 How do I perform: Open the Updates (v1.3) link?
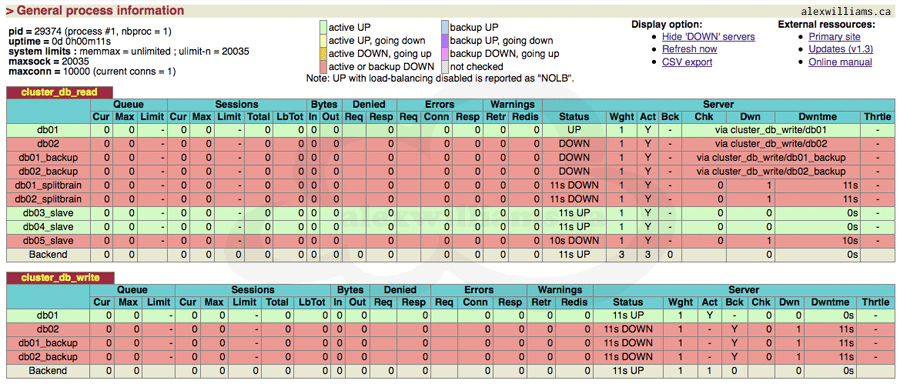point(840,49)
